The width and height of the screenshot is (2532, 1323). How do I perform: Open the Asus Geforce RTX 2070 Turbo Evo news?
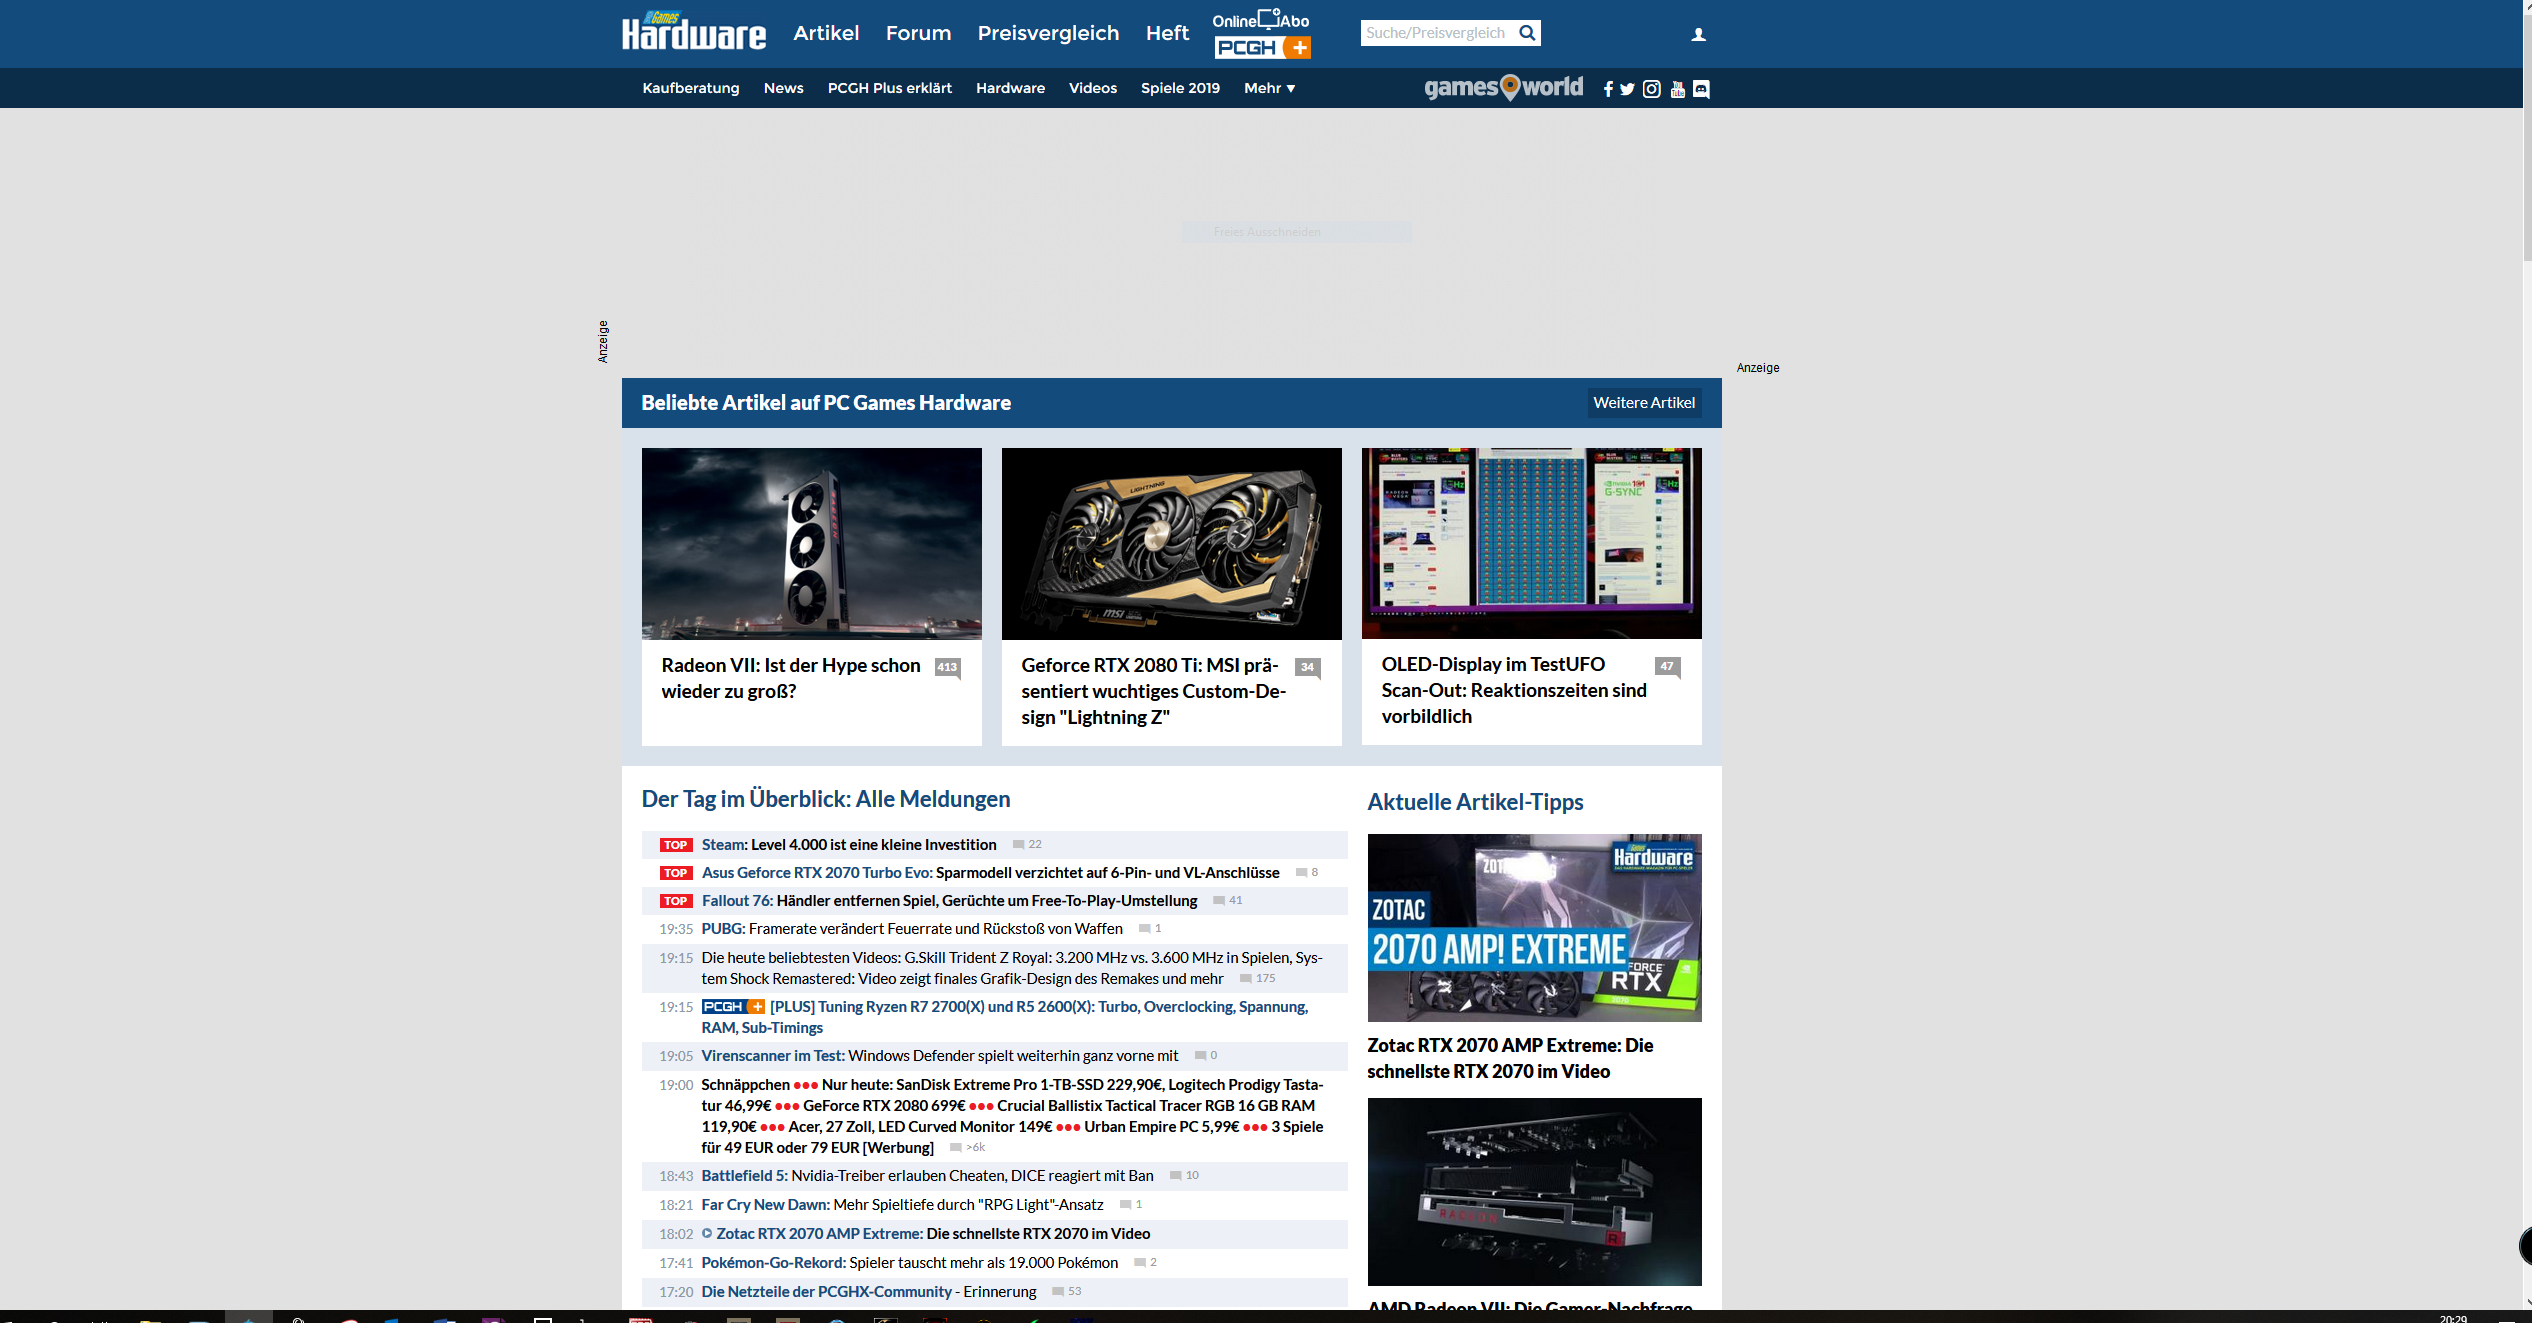pos(990,873)
